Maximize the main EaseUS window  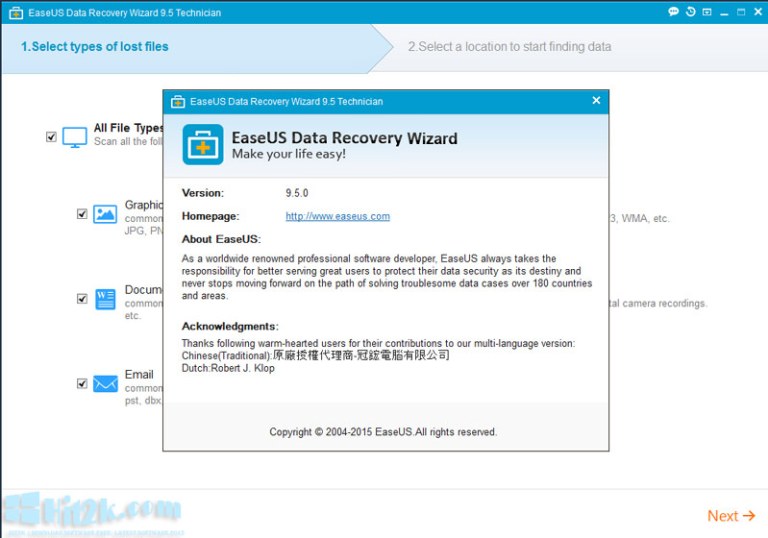(741, 12)
